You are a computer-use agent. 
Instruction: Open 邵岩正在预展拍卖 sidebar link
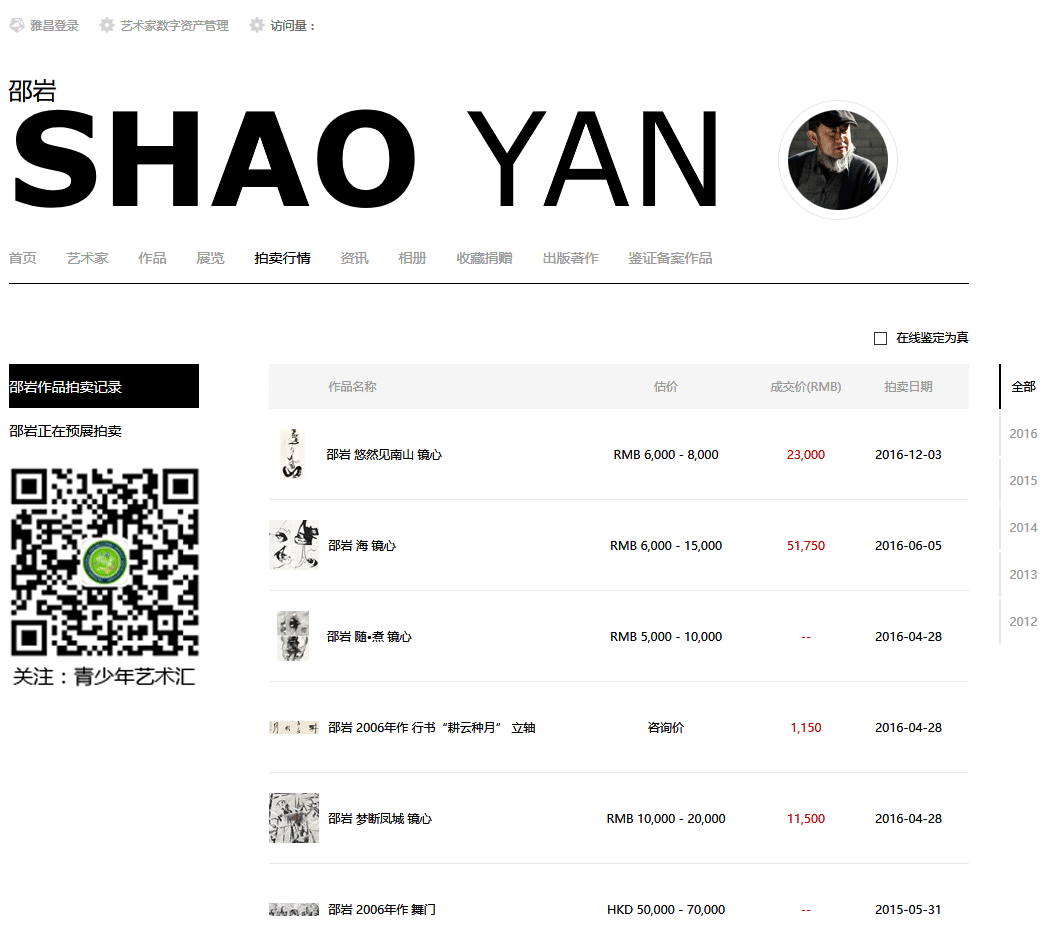tap(66, 431)
